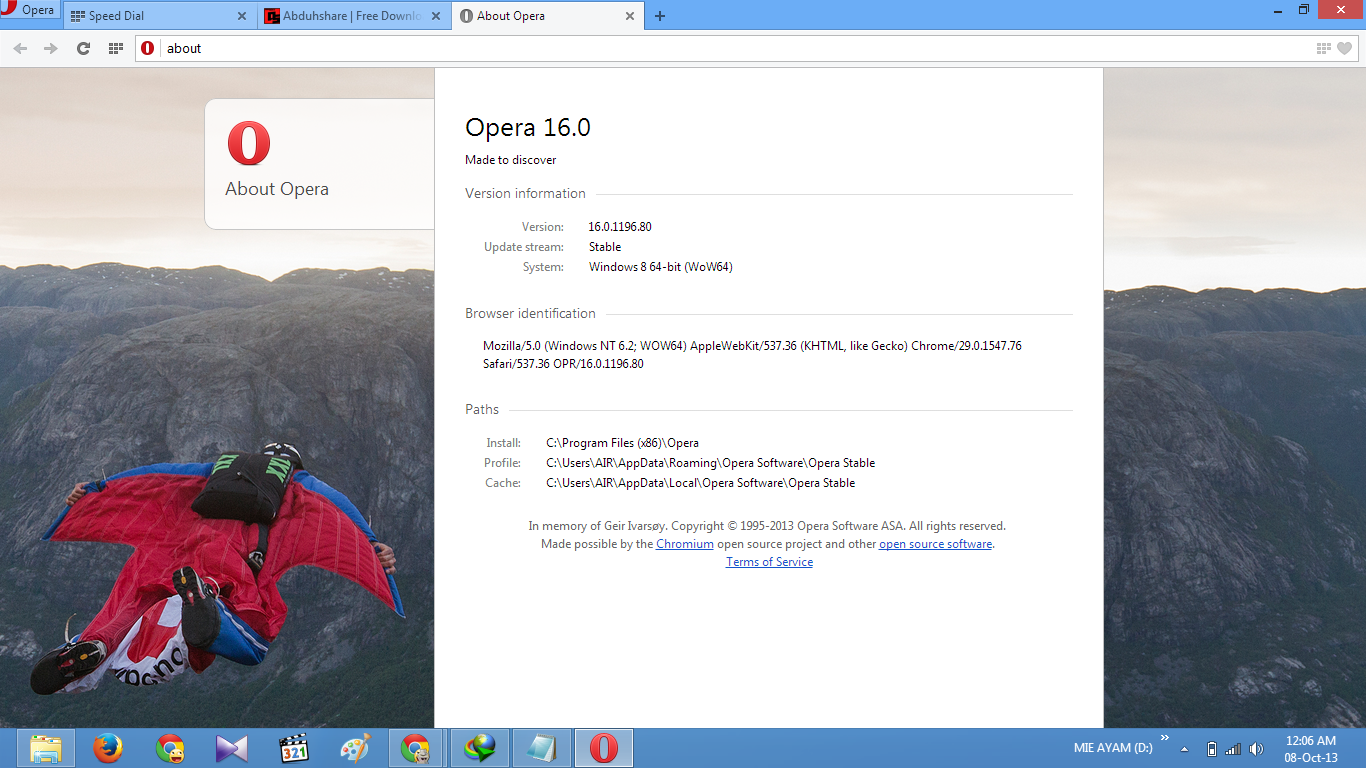Go back with the back arrow
The image size is (1366, 768).
coord(20,48)
